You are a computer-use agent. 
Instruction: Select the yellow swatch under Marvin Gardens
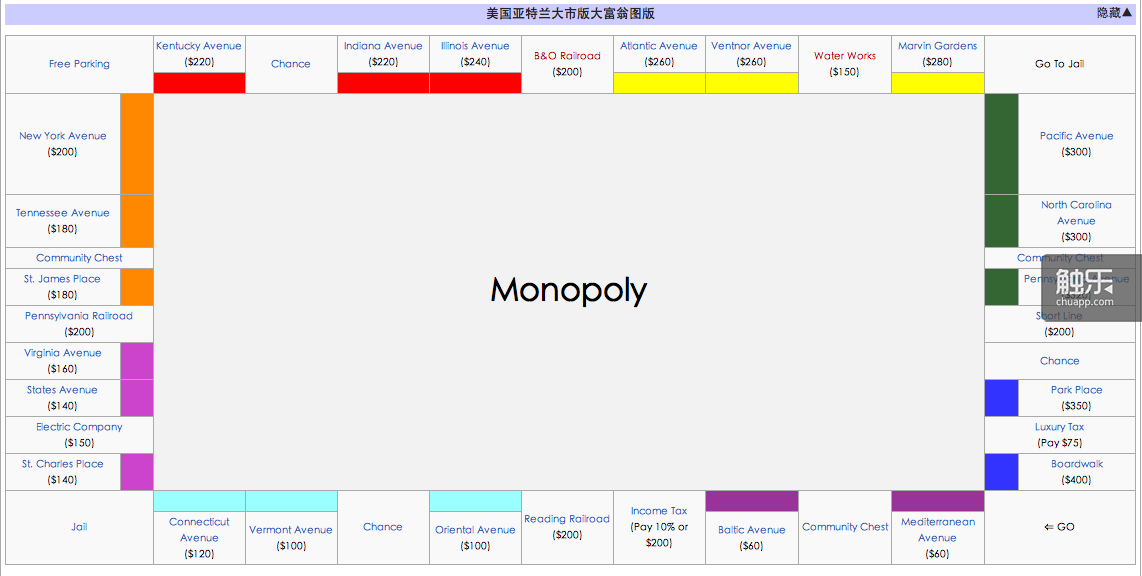click(x=937, y=83)
